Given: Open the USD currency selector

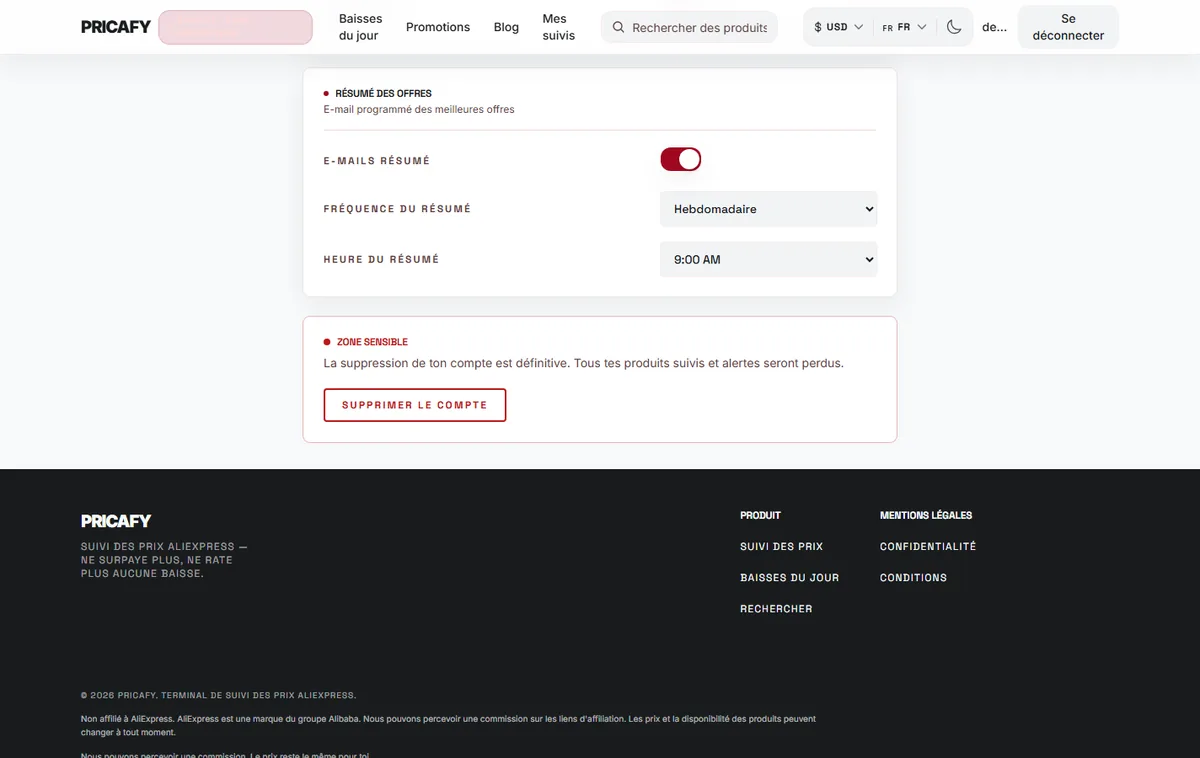Looking at the screenshot, I should coord(838,27).
